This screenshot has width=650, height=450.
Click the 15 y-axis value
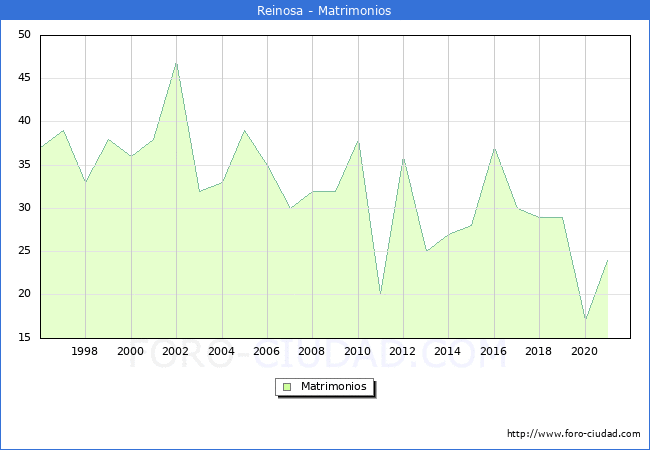pyautogui.click(x=24, y=338)
